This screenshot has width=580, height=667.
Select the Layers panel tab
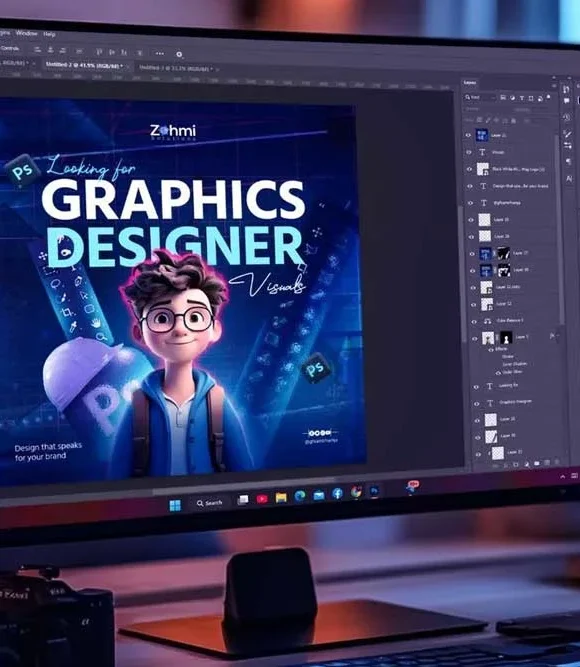(x=470, y=83)
